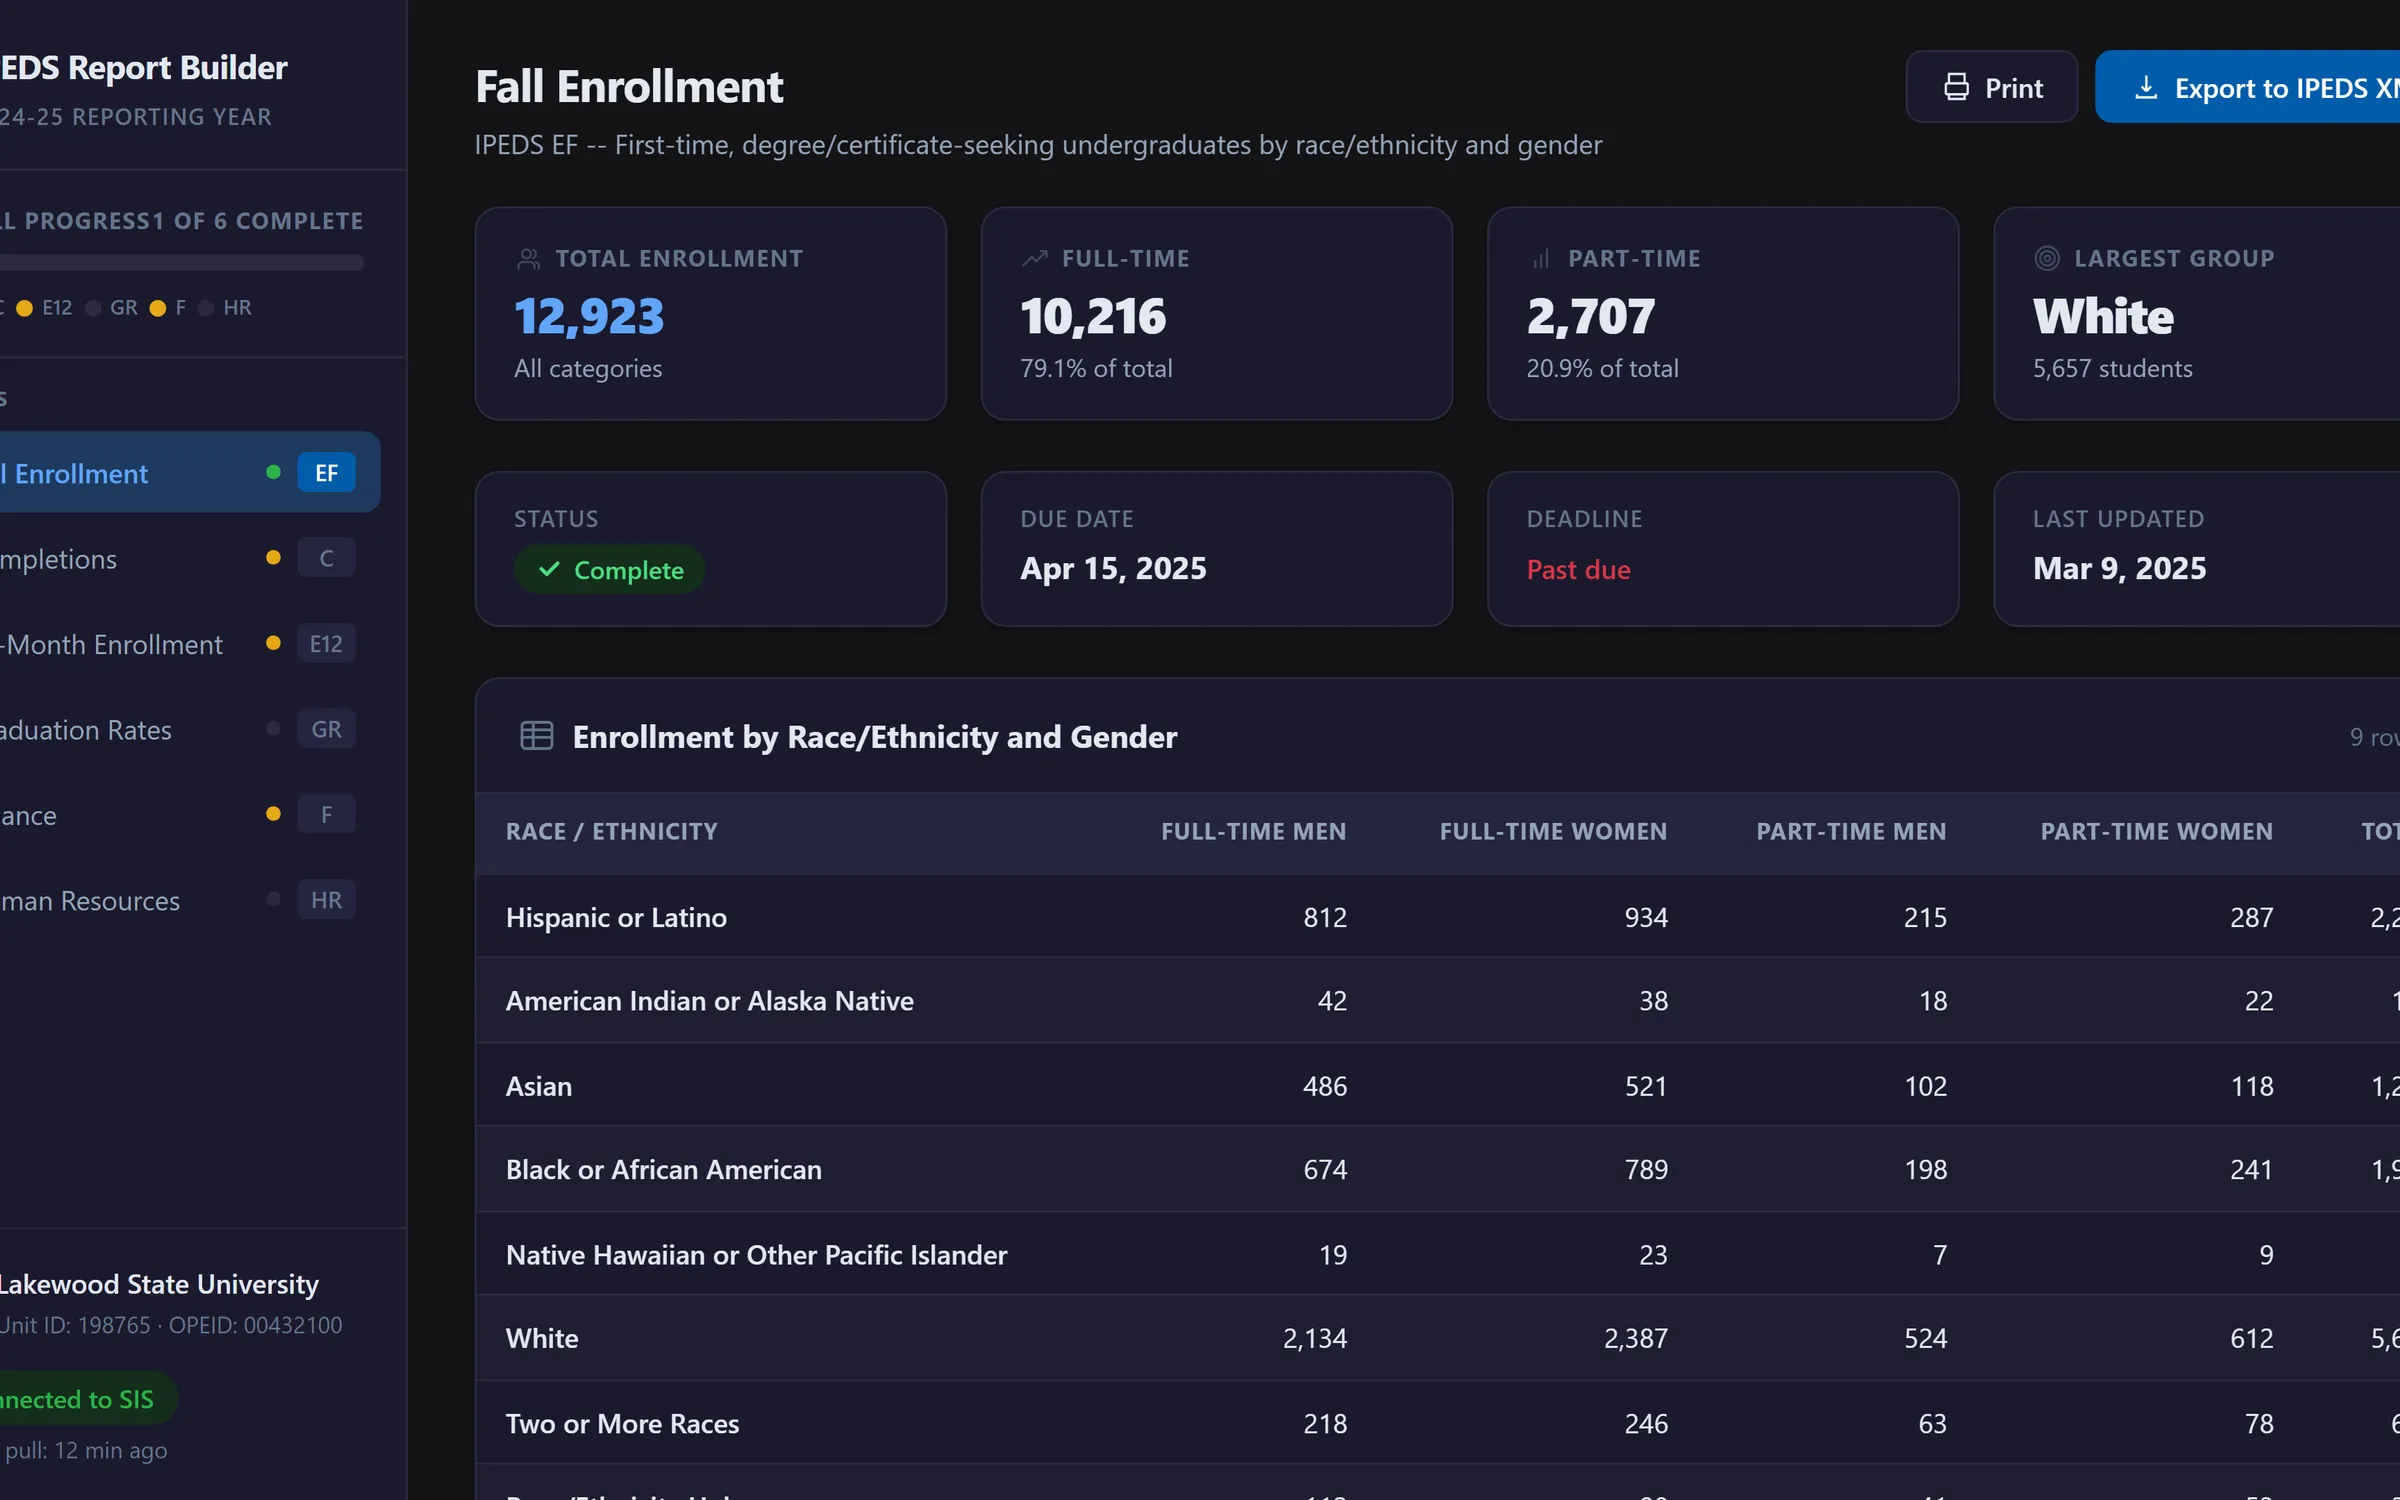Viewport: 2400px width, 1500px height.
Task: Click the trend-line icon on Full-Time card
Action: tap(1034, 257)
